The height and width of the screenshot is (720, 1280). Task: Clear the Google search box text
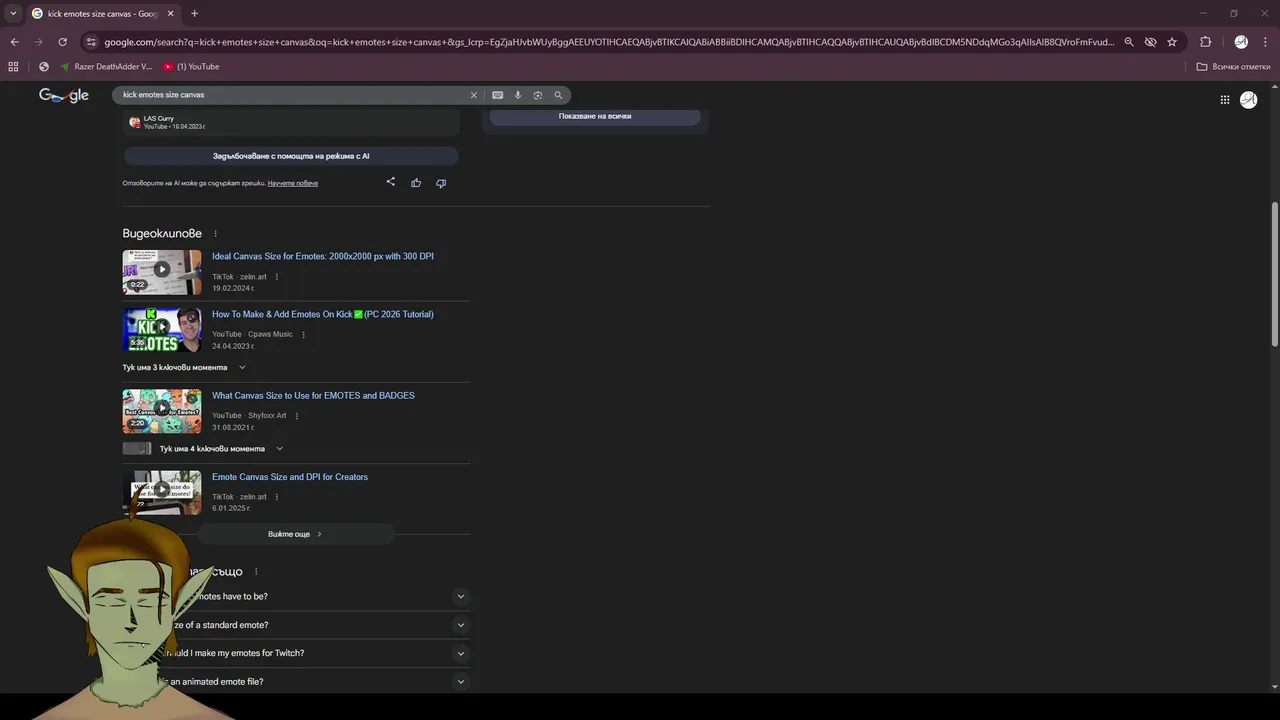(x=474, y=95)
